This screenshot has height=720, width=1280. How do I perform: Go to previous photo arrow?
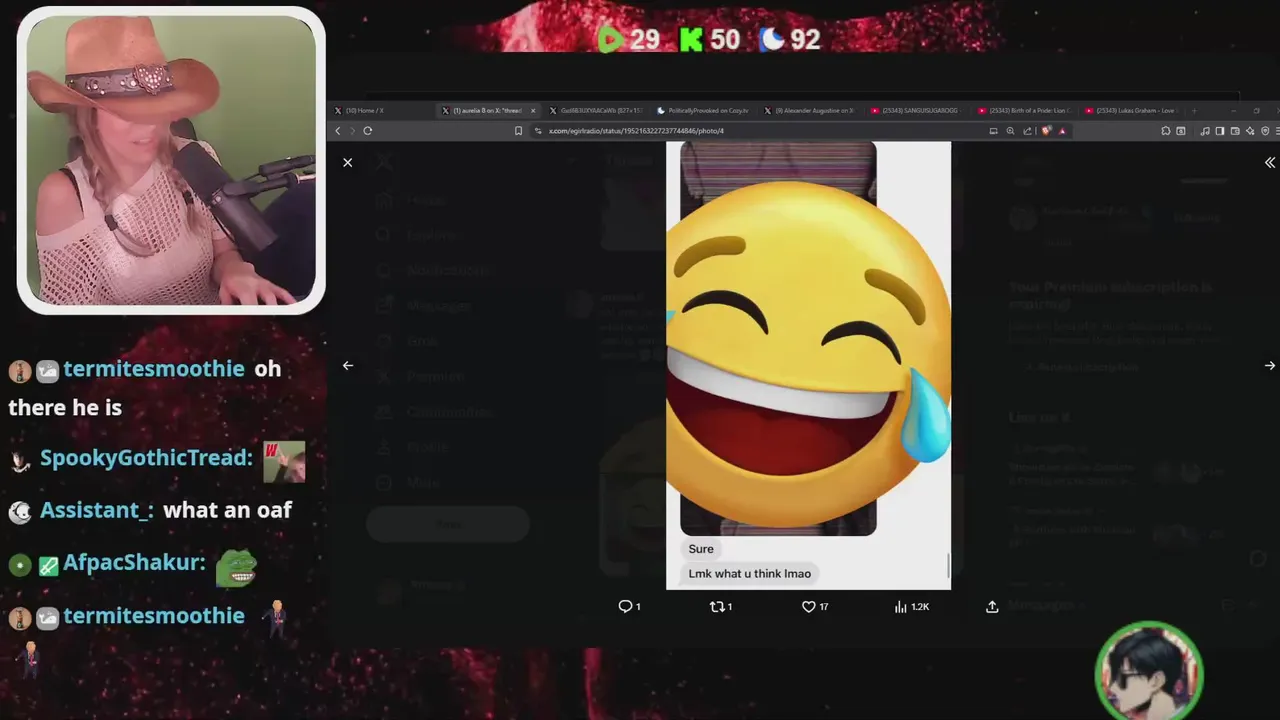coord(348,366)
